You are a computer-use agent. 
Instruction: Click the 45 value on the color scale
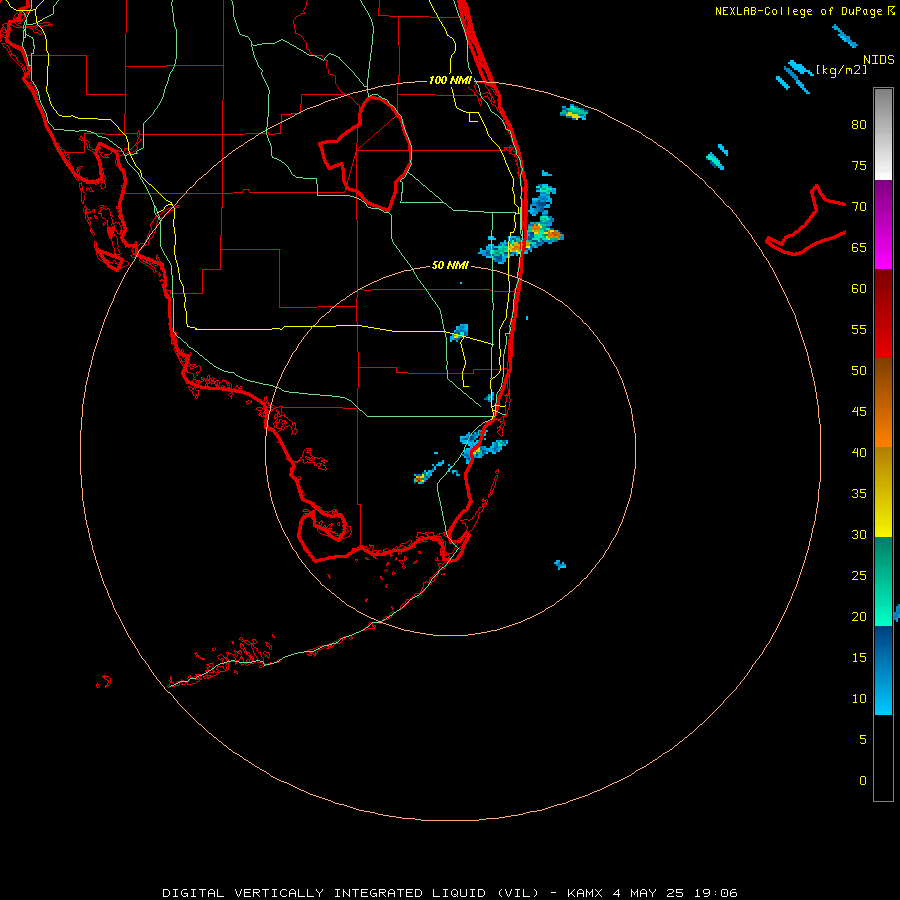coord(859,412)
